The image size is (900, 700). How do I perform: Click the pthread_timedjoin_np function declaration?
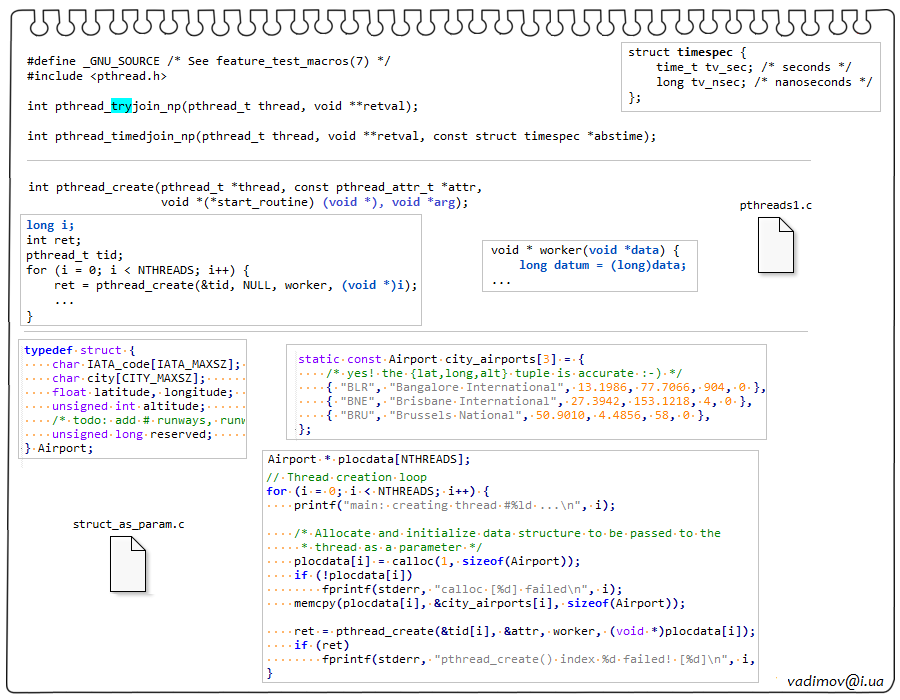(x=341, y=136)
